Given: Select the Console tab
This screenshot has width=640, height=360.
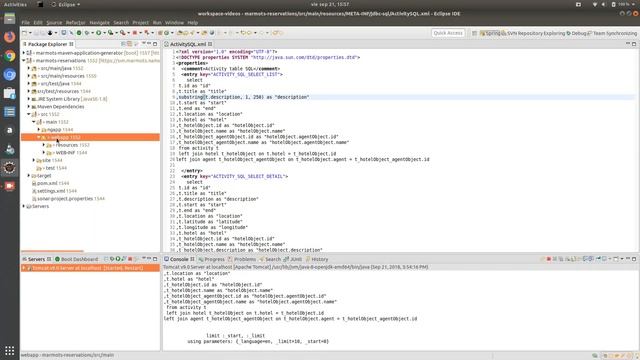Looking at the screenshot, I should (179, 259).
